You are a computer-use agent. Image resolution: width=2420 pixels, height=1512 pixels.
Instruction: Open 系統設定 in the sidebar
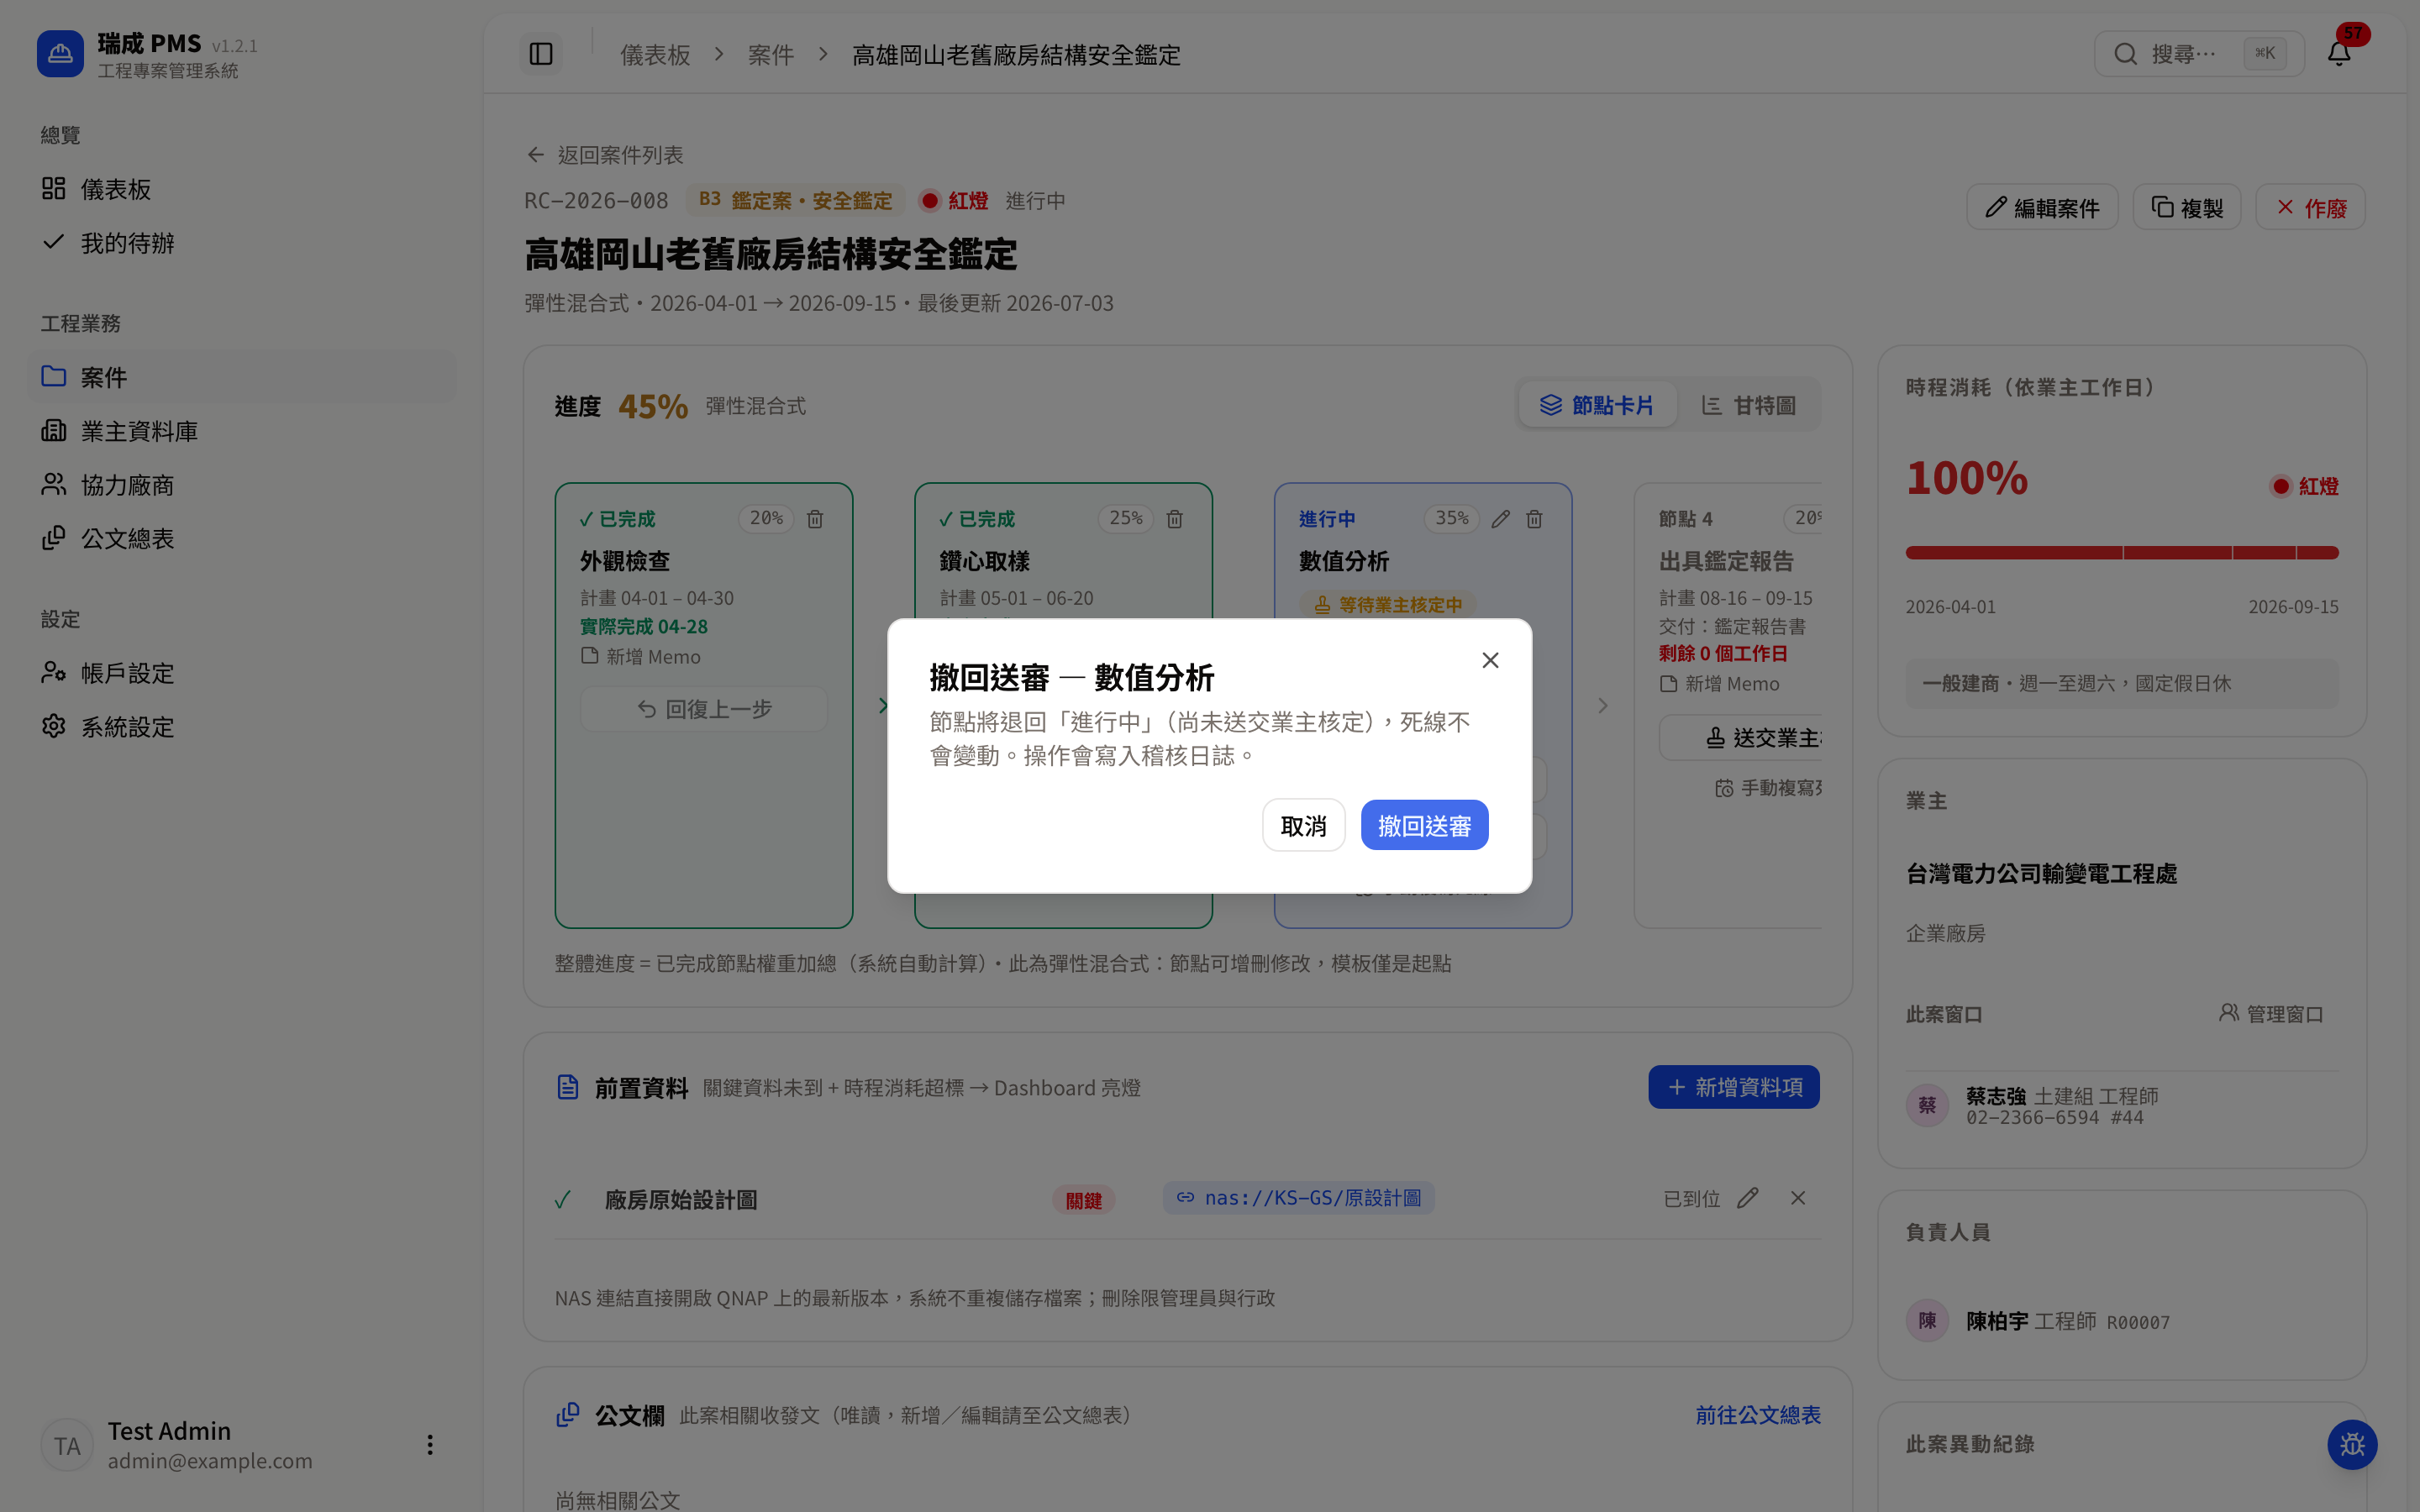241,727
